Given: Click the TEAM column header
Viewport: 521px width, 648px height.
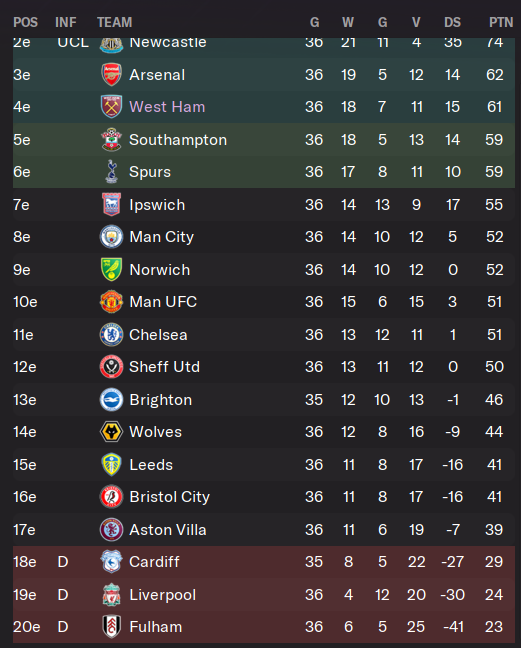Looking at the screenshot, I should (x=114, y=22).
